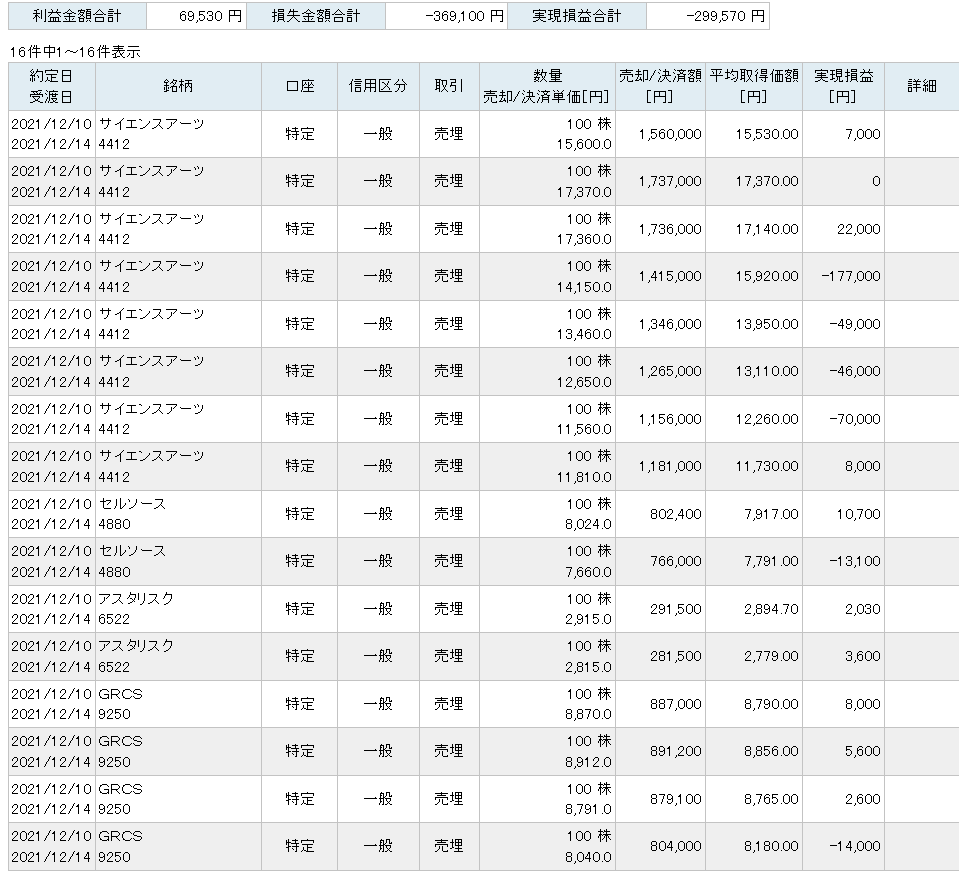
Task: Click the 2,815.0 unit price cell
Action: coord(588,667)
